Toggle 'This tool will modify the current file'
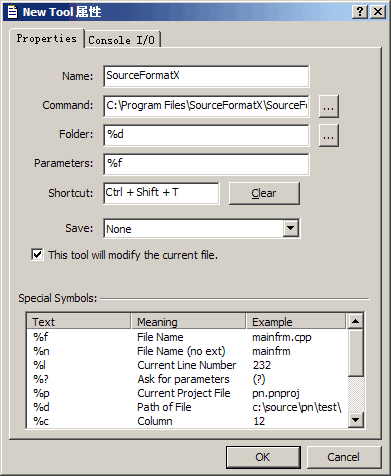This screenshot has width=391, height=476. 37,255
